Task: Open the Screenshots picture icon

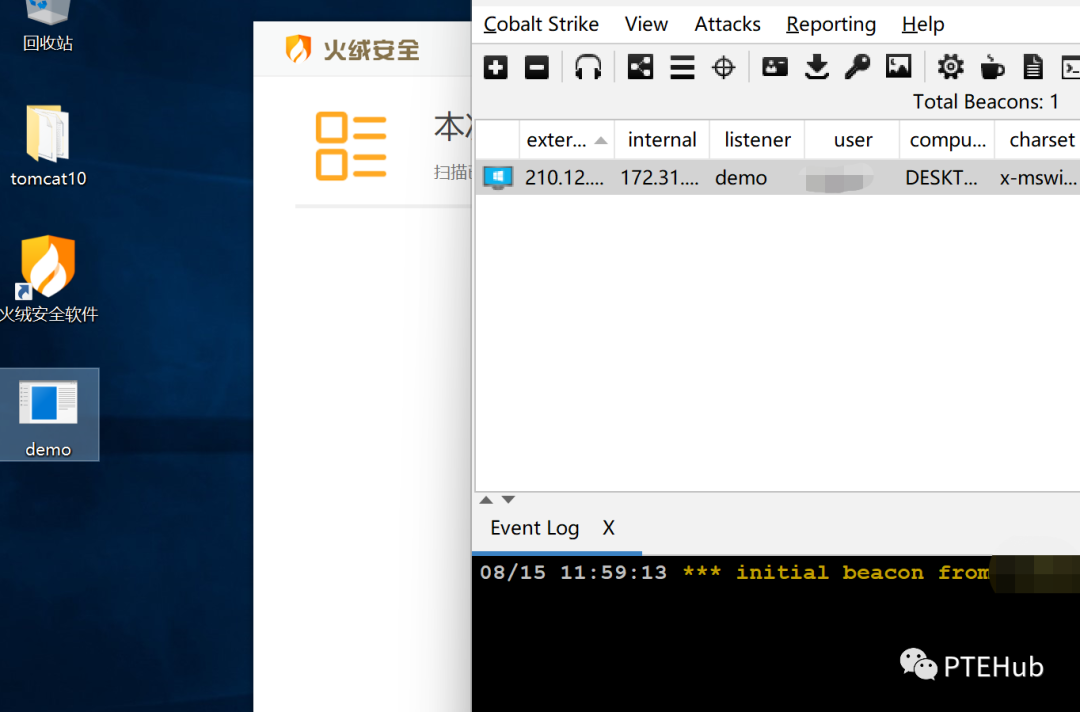Action: coord(899,67)
